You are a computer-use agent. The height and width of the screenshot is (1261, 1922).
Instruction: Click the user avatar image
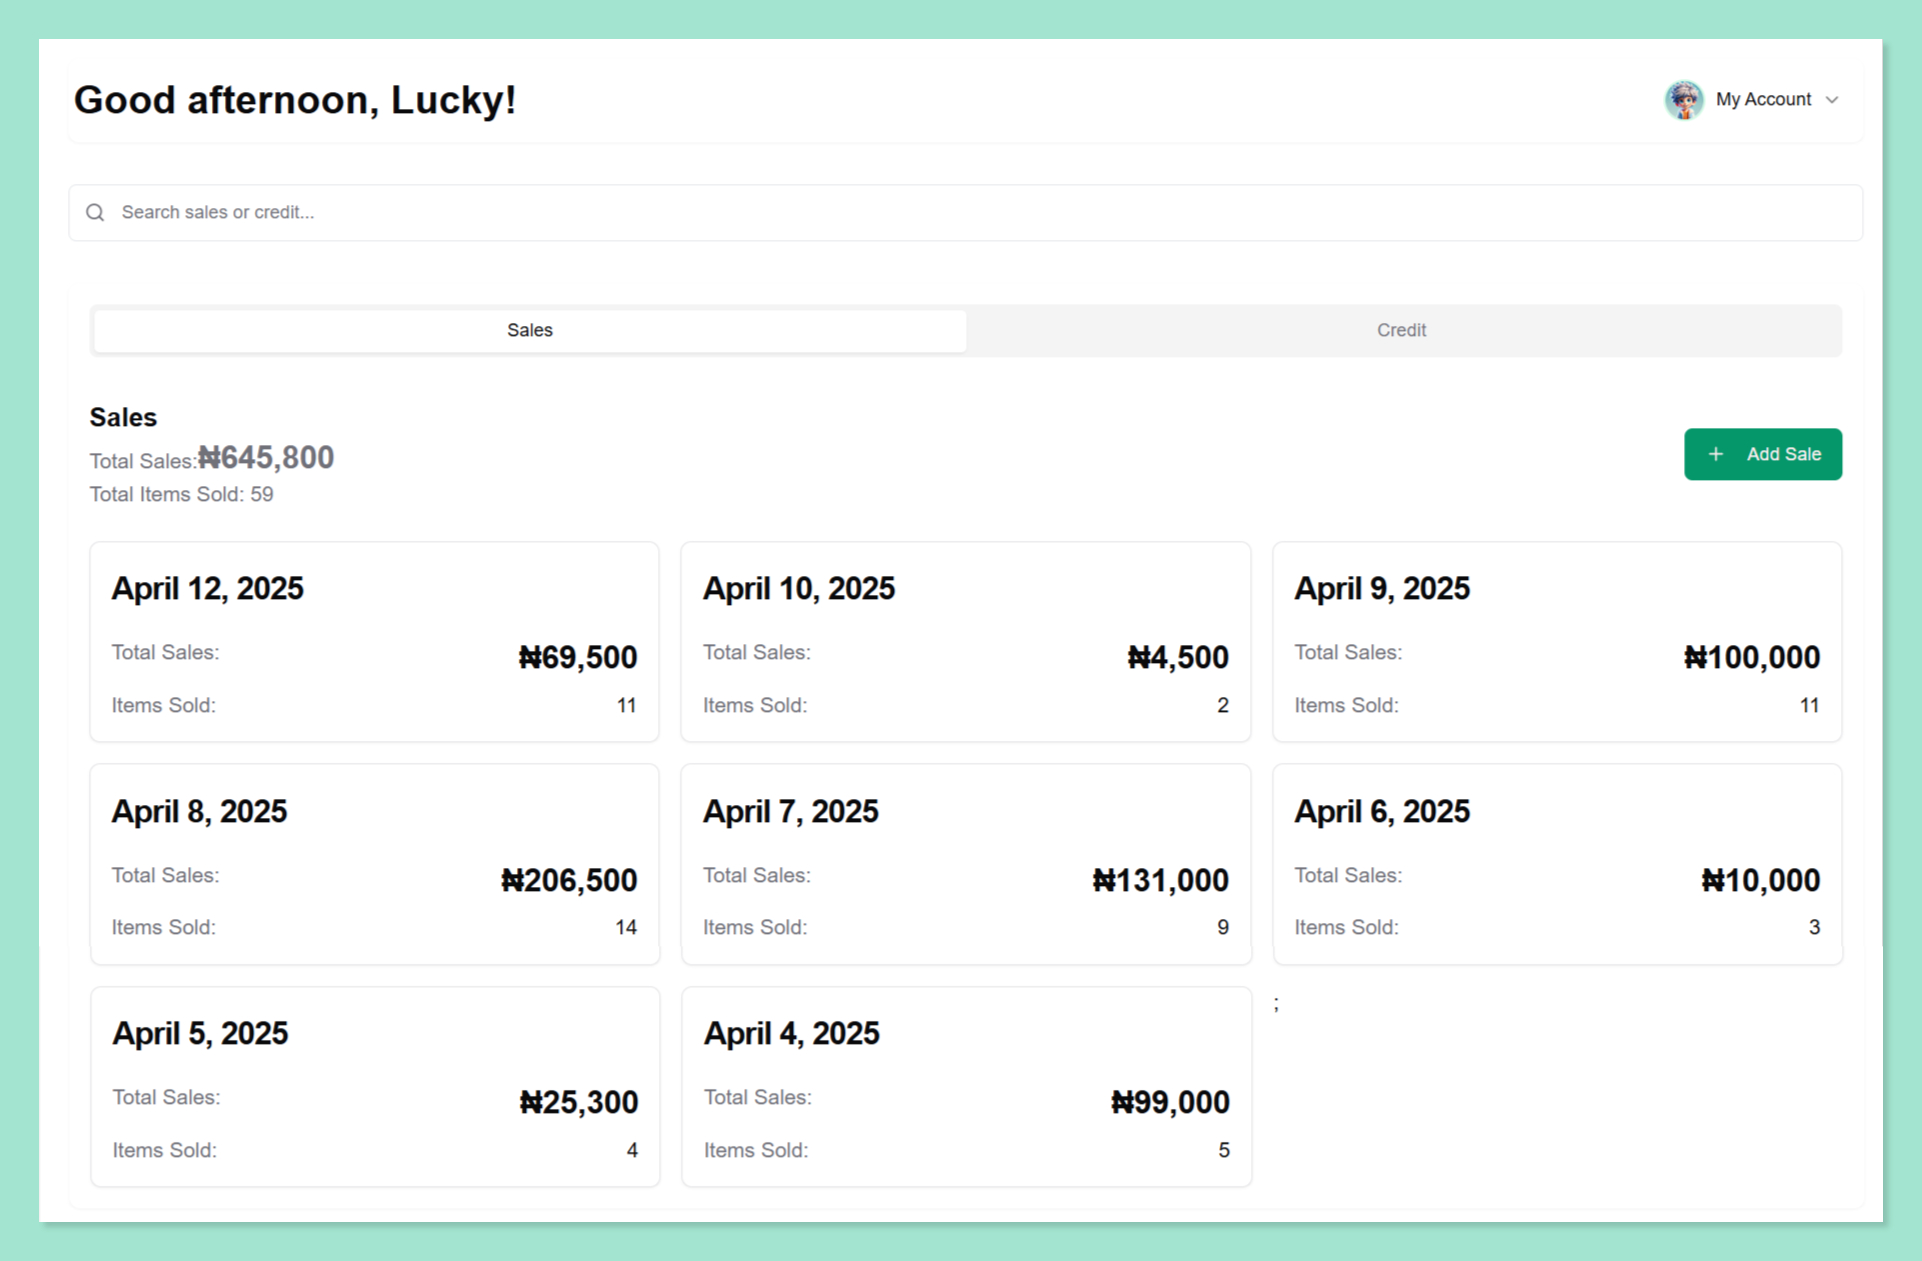[x=1684, y=100]
